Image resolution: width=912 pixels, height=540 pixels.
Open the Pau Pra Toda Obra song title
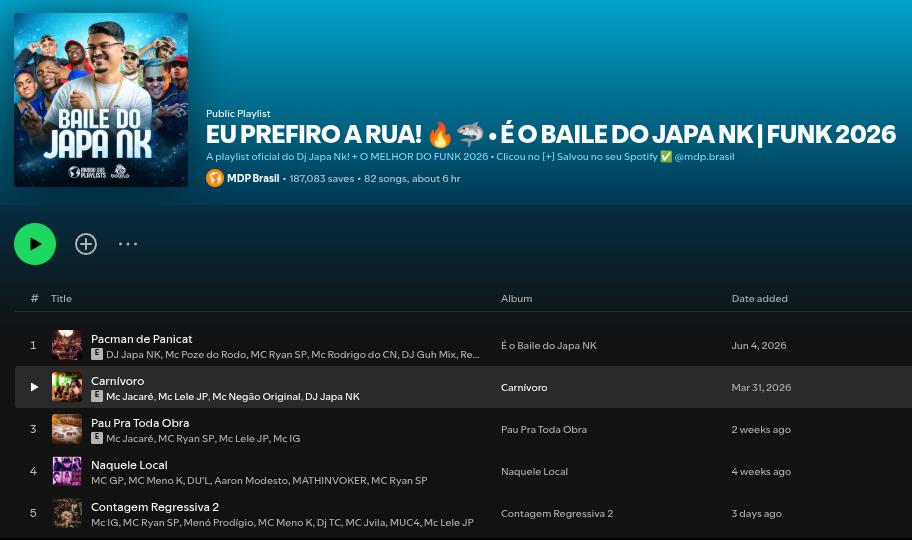click(140, 422)
